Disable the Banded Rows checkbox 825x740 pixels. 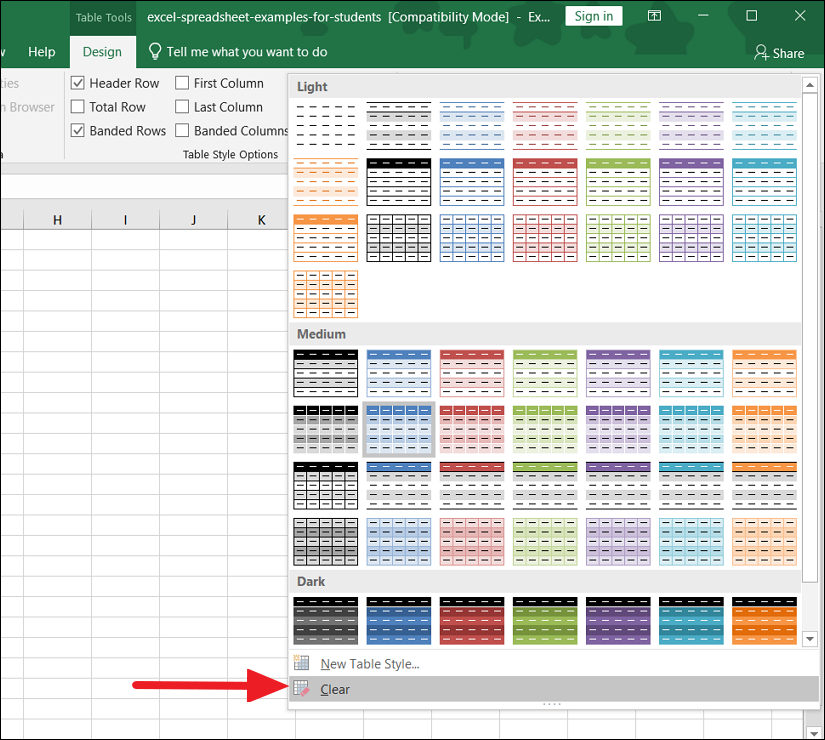[x=77, y=130]
